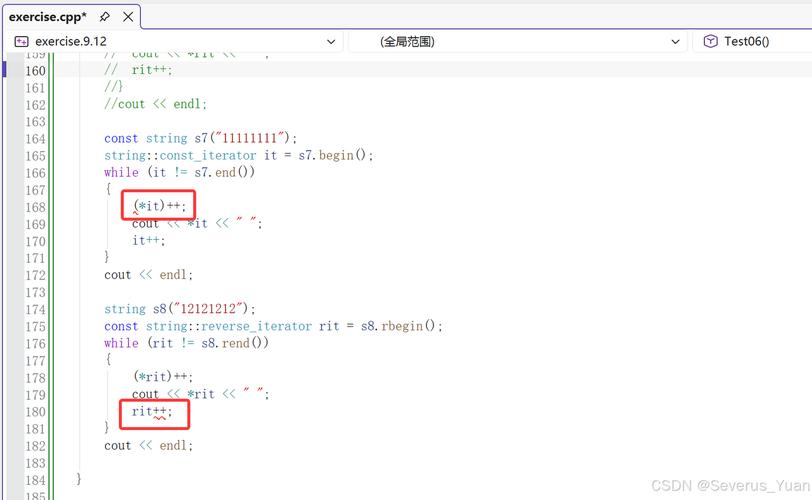Click line number 168 in the gutter
The image size is (812, 500).
coord(35,207)
